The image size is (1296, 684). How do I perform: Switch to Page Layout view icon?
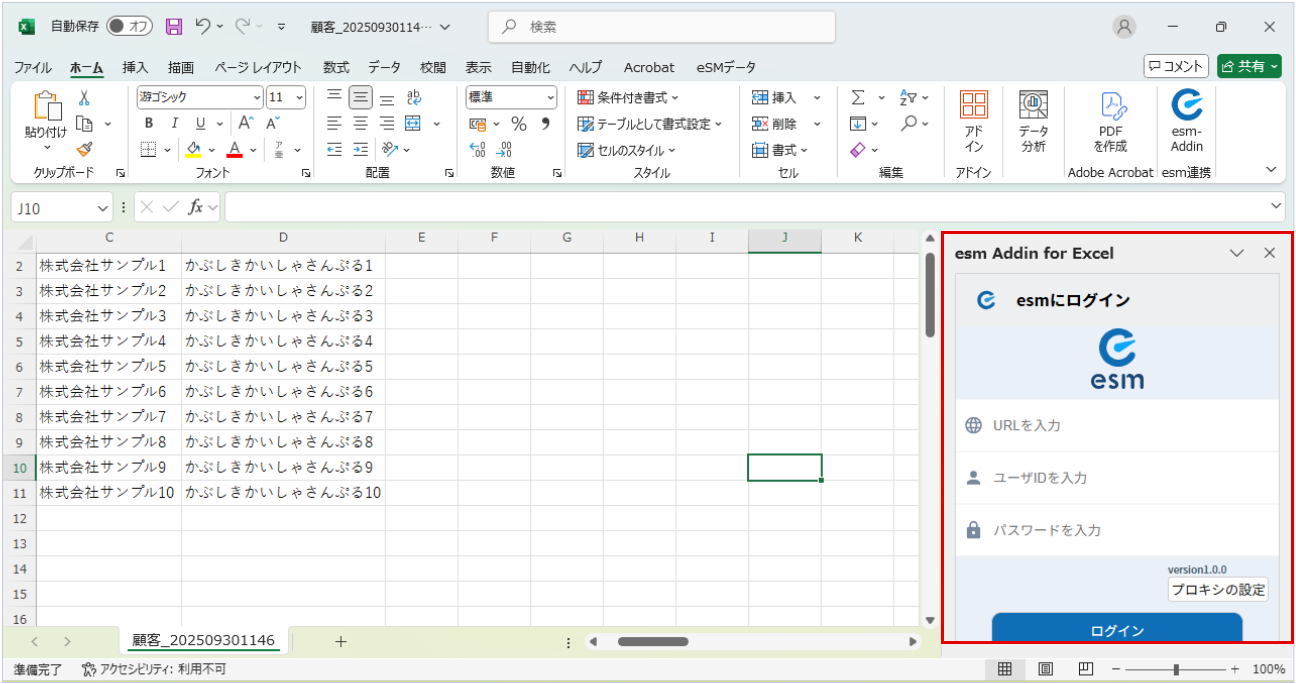tap(1045, 669)
